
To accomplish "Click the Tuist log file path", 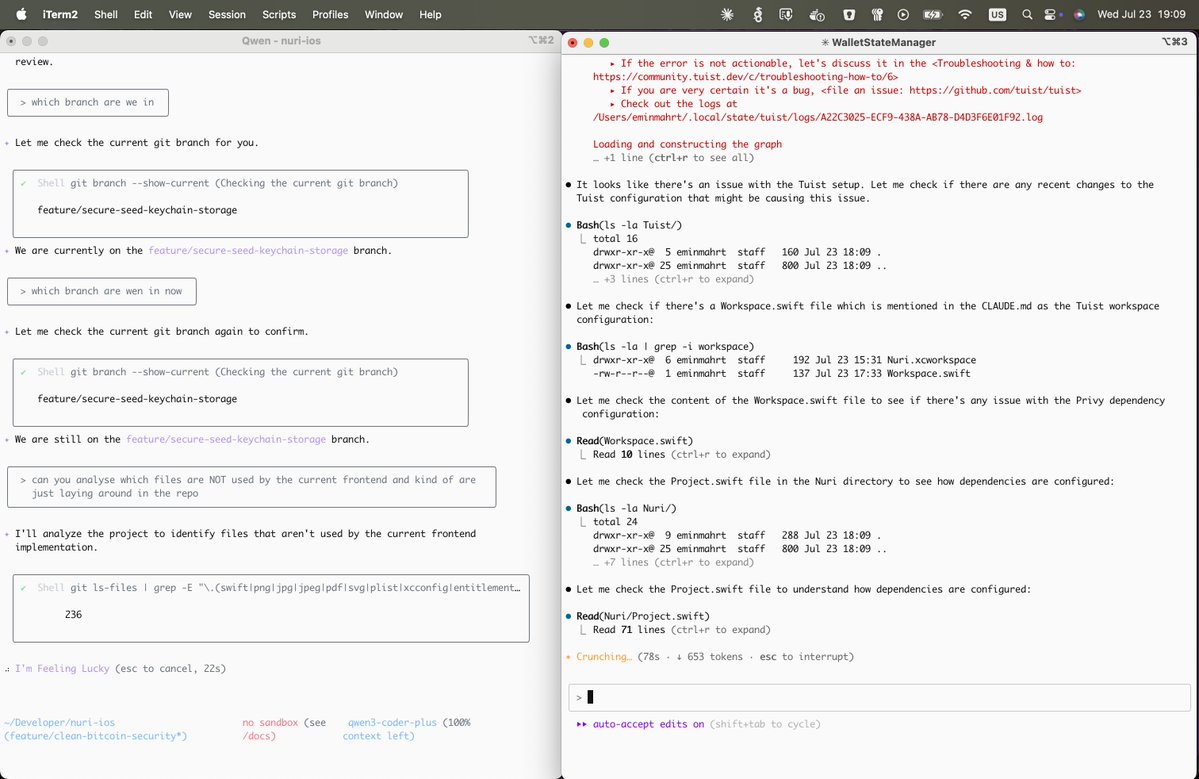I will [817, 117].
